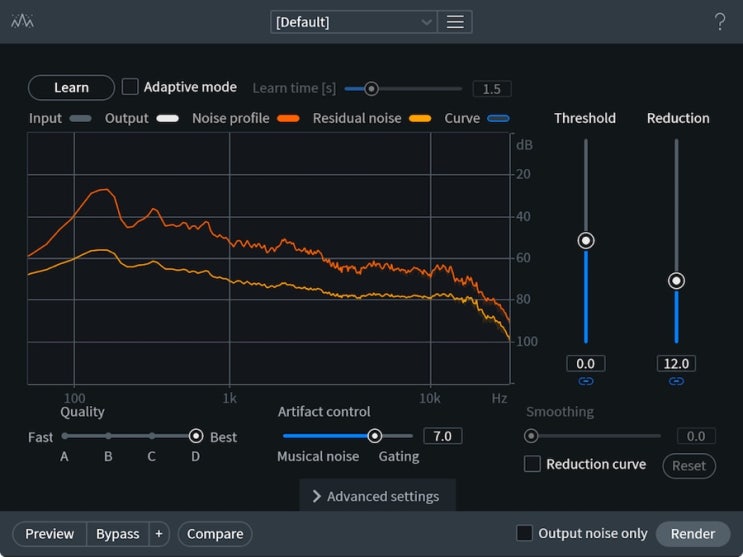Toggle the link icon under Reduction
Image resolution: width=743 pixels, height=557 pixels.
(676, 381)
